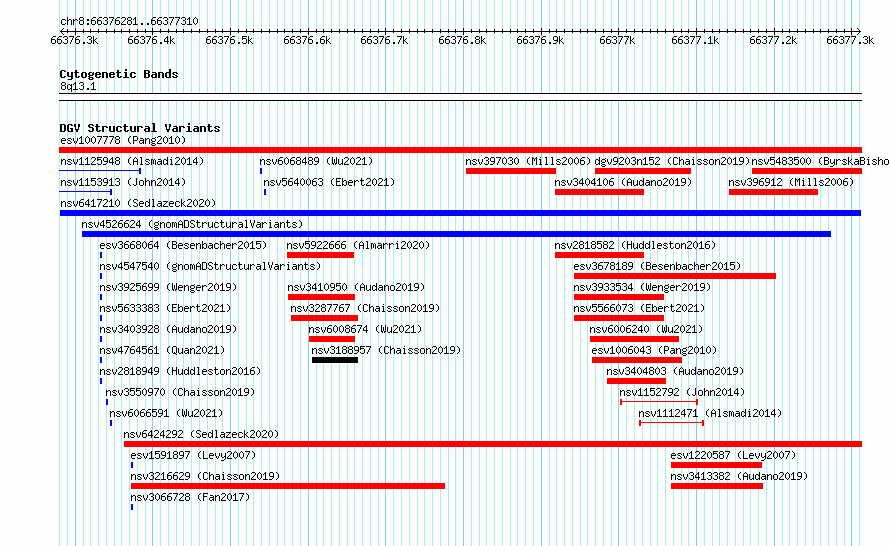Select nsv4547540 (gnomADStructuralVariants) label
Viewport: 890px width, 546px height.
click(x=210, y=266)
